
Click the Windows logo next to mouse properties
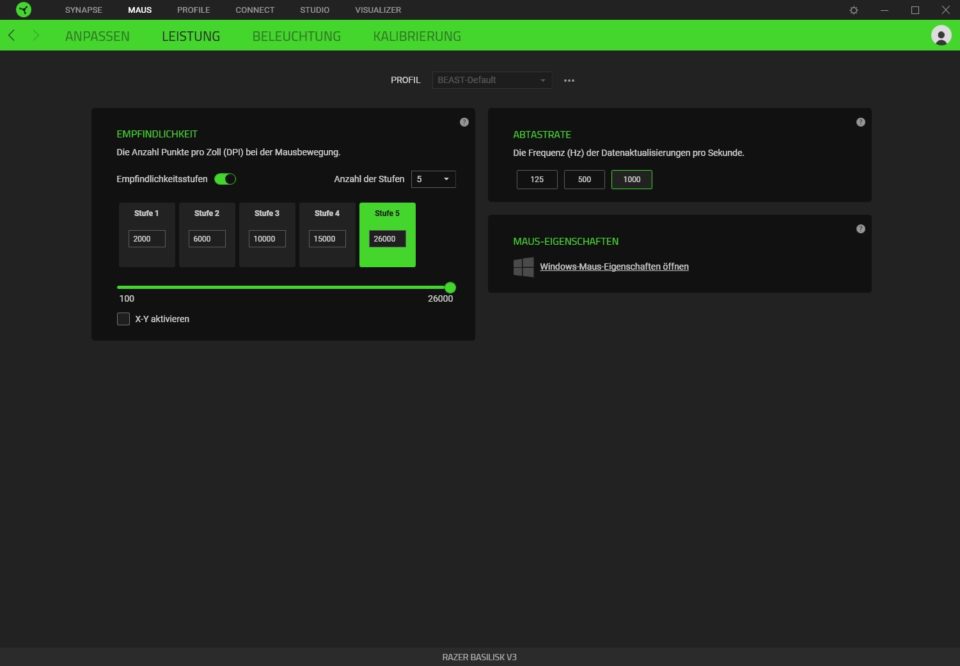click(523, 267)
